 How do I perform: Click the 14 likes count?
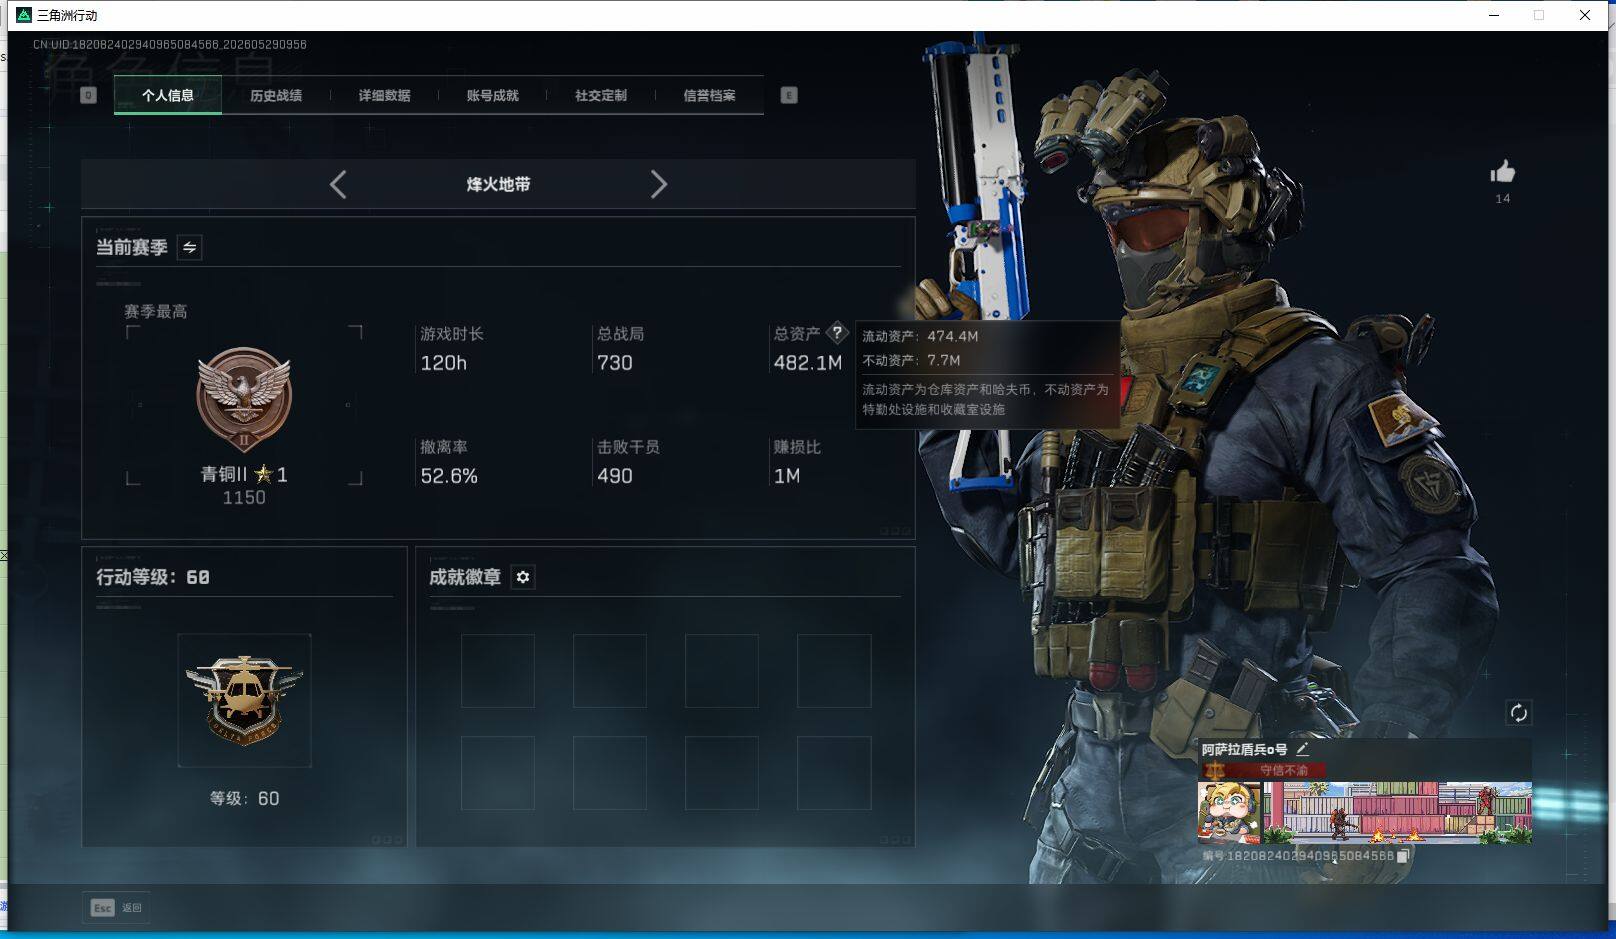point(1502,198)
